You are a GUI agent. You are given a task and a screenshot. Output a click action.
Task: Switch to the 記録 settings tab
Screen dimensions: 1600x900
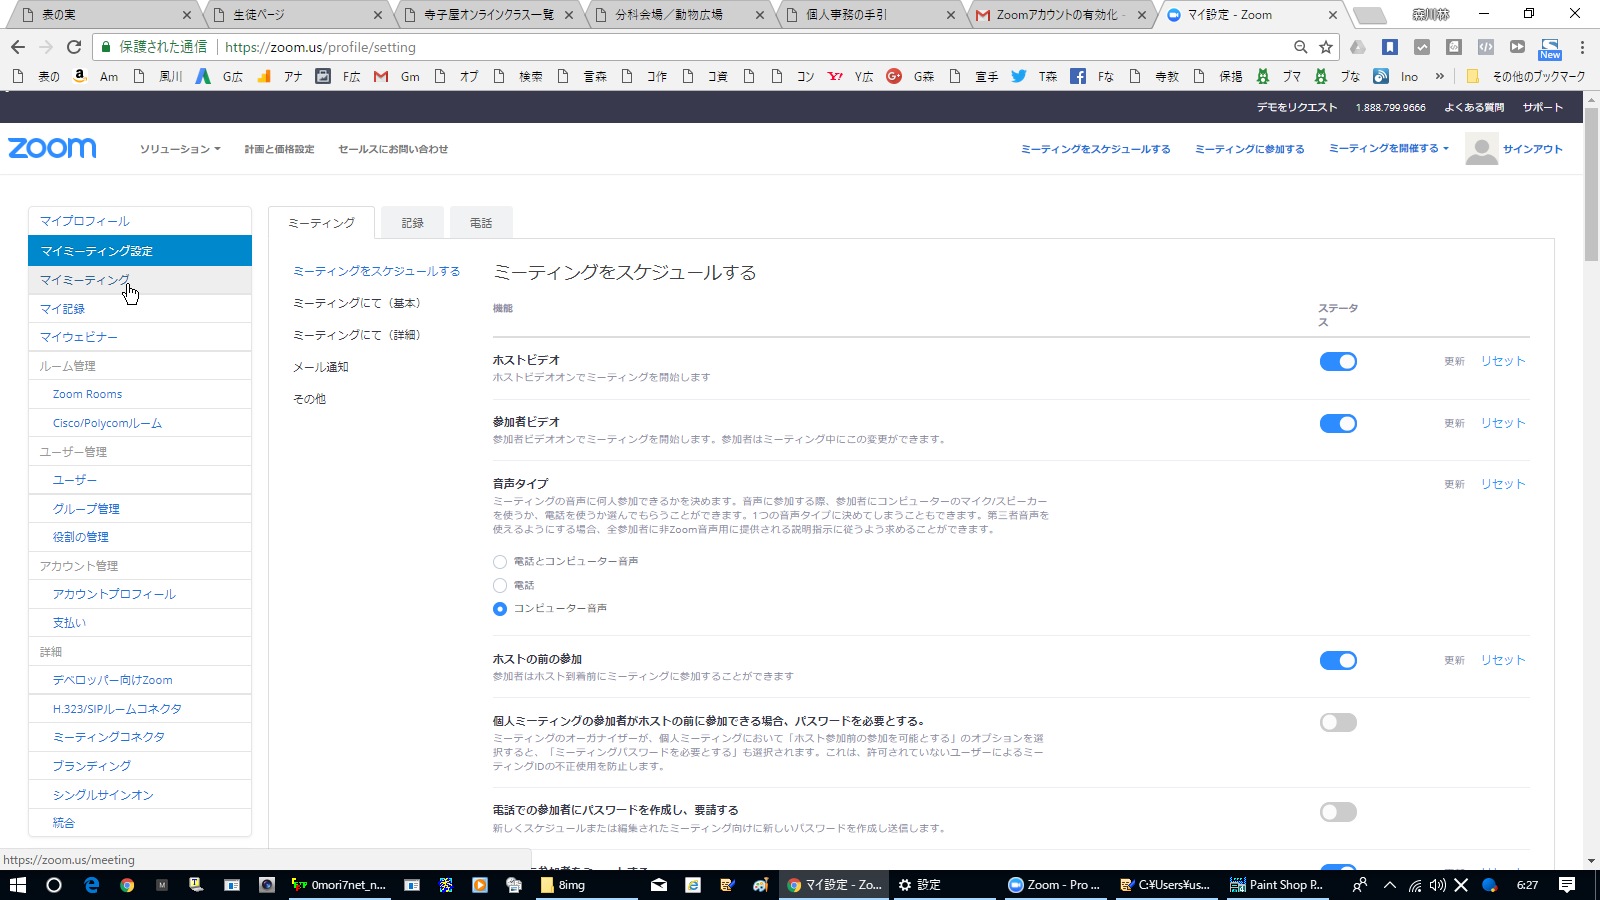[413, 223]
